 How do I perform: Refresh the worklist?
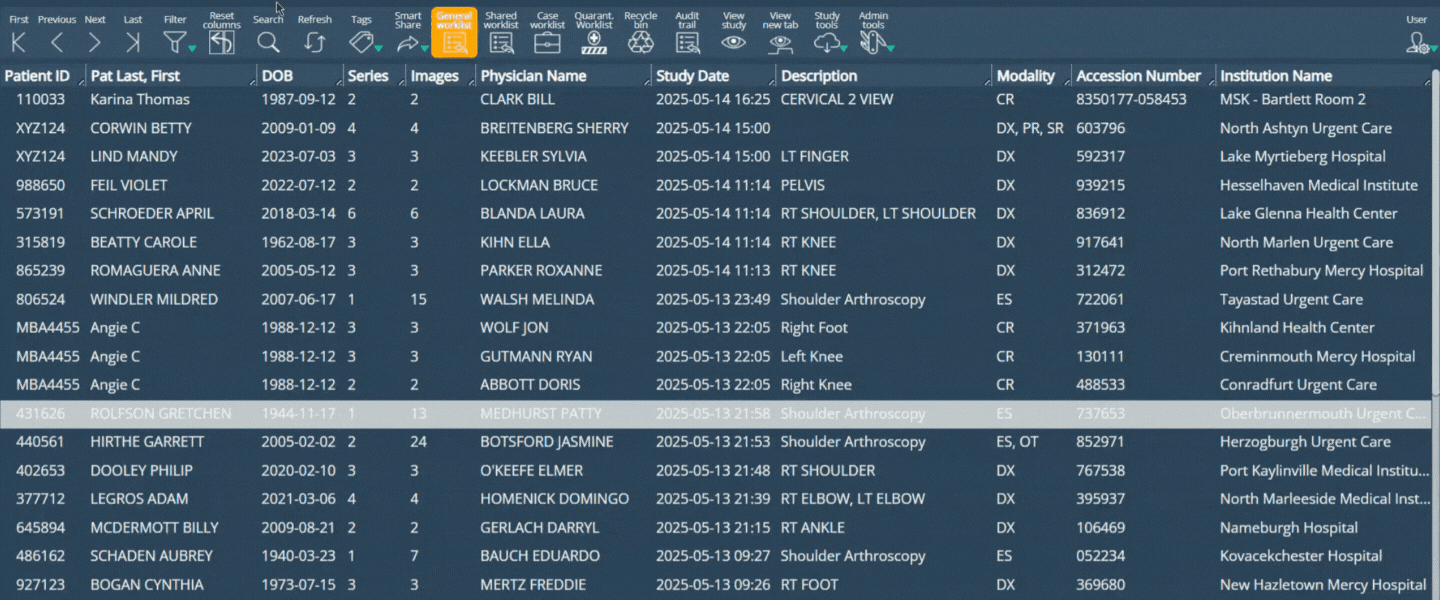[x=314, y=42]
